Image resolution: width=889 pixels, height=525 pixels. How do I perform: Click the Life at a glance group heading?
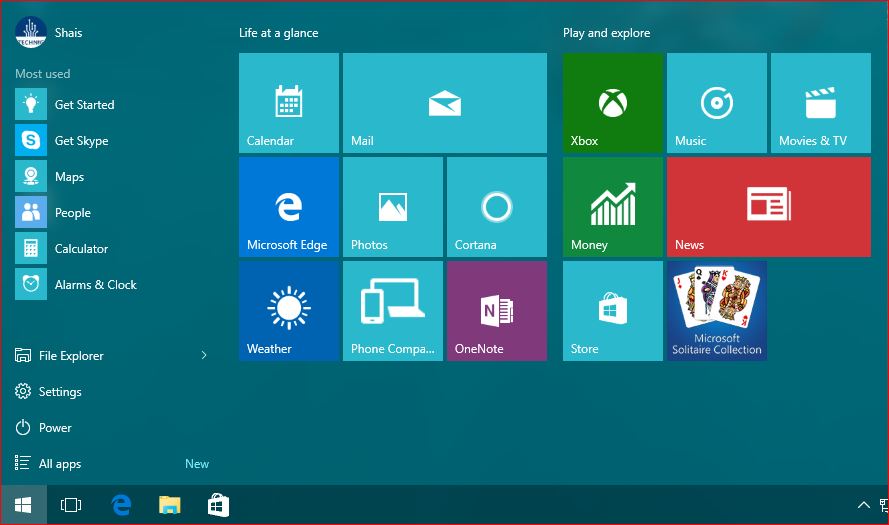point(278,33)
